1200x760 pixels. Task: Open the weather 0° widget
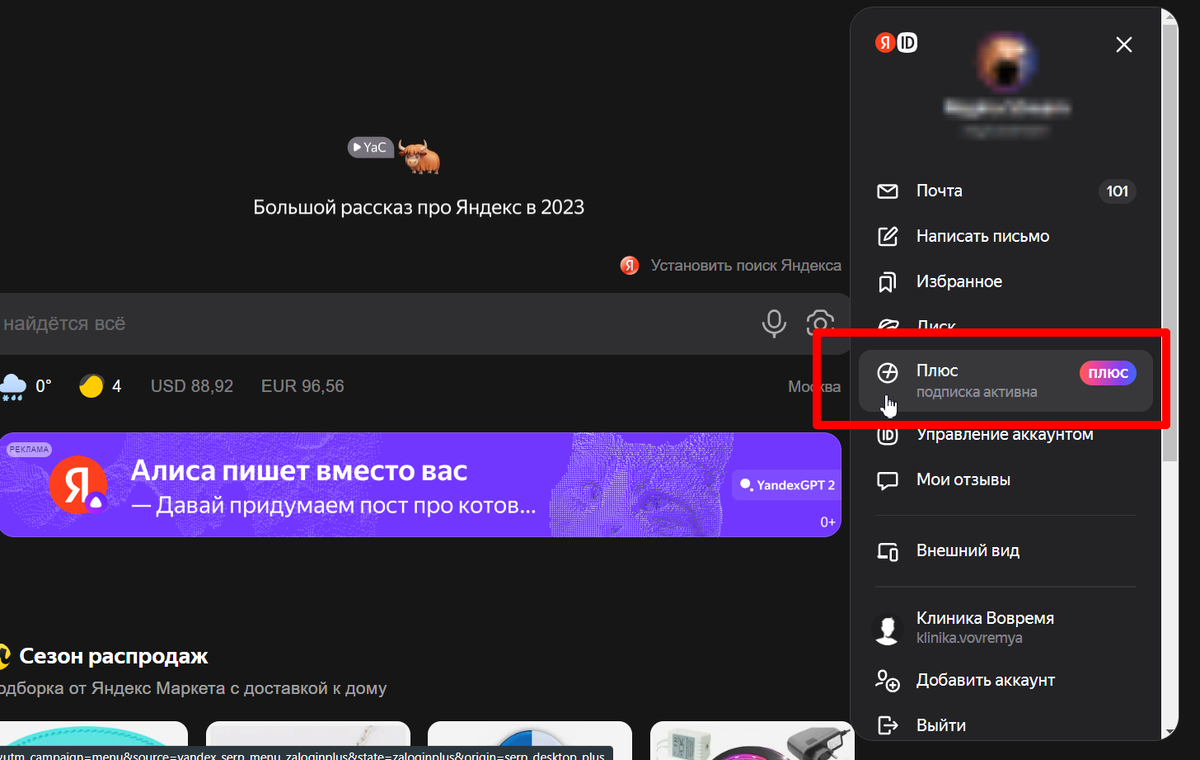click(26, 386)
